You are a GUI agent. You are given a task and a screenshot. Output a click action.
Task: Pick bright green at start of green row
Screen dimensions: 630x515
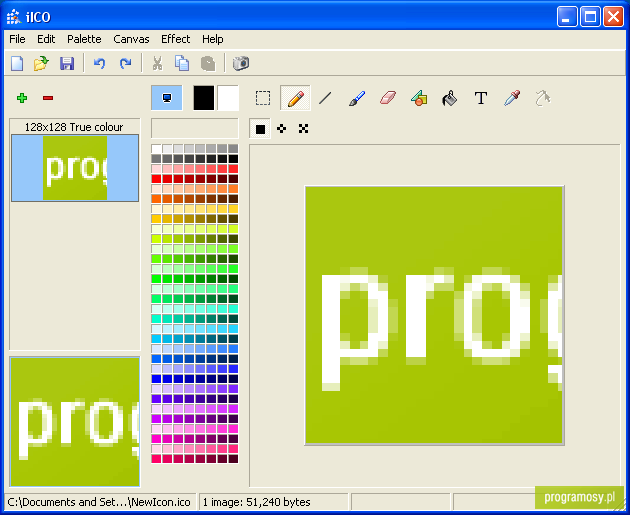(x=156, y=278)
